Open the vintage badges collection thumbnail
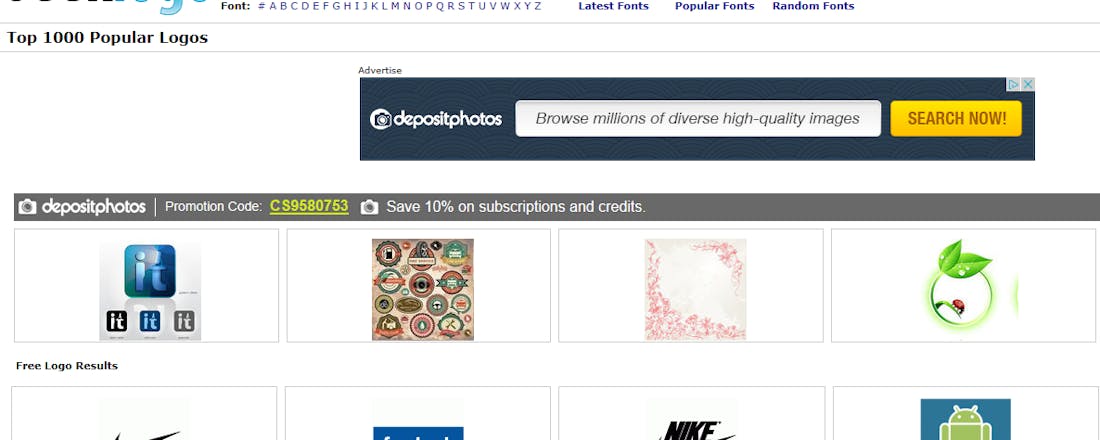 coord(423,290)
